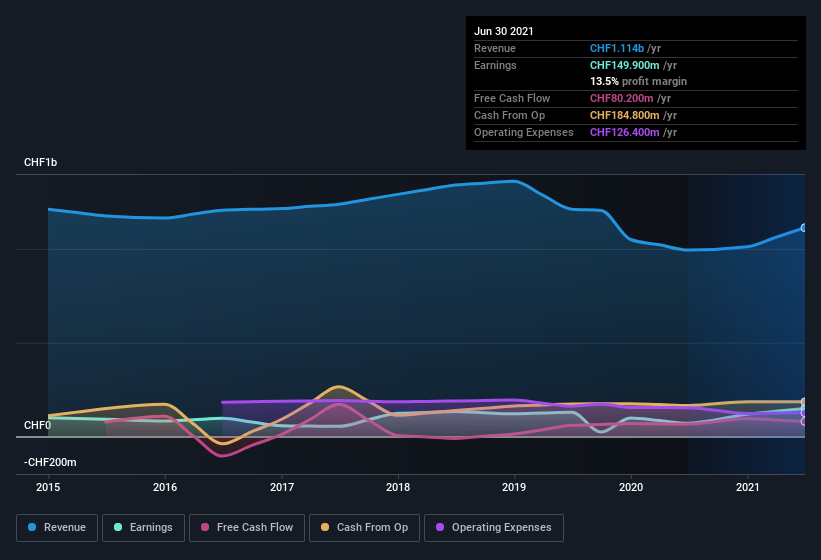
Task: Select the 2020 x-axis label
Action: (631, 487)
